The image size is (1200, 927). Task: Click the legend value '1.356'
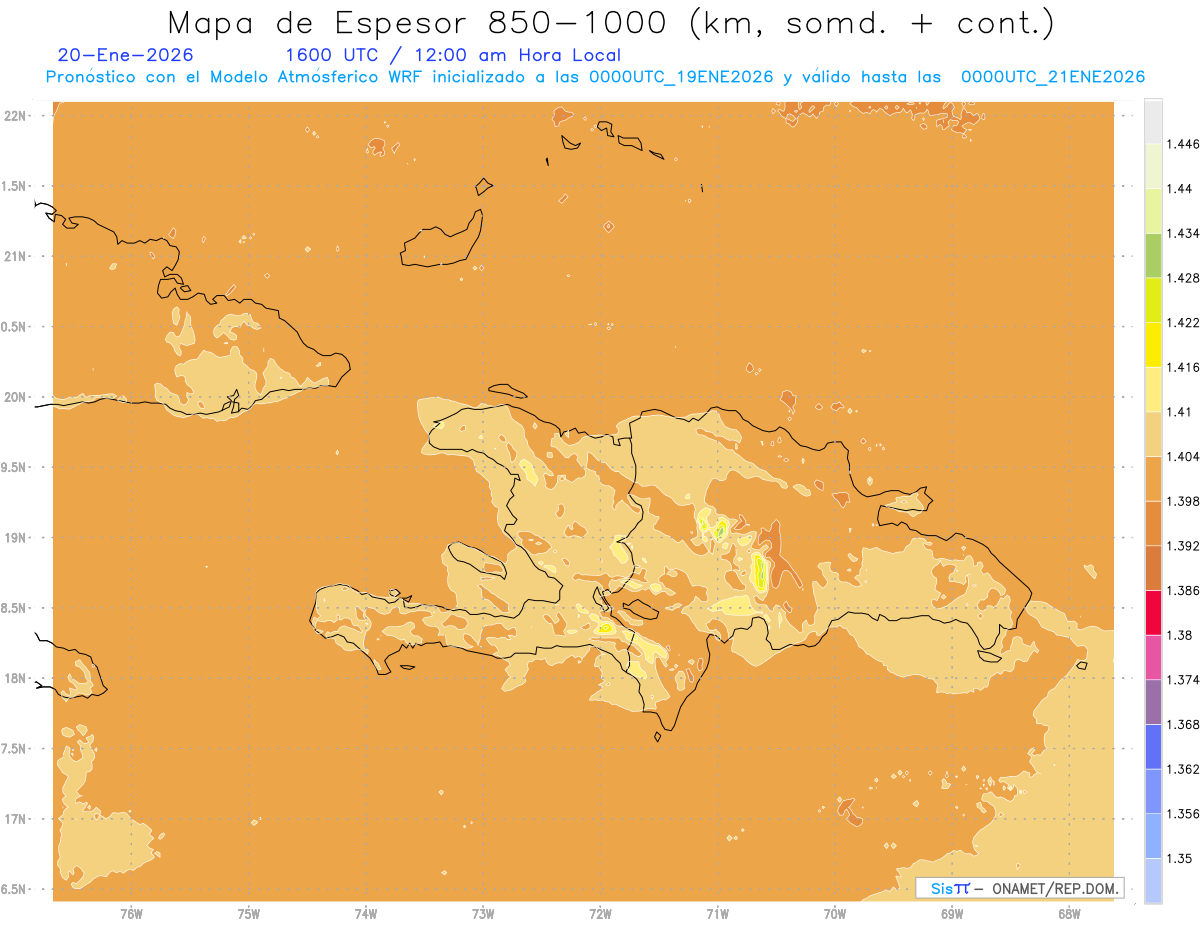(x=1183, y=814)
